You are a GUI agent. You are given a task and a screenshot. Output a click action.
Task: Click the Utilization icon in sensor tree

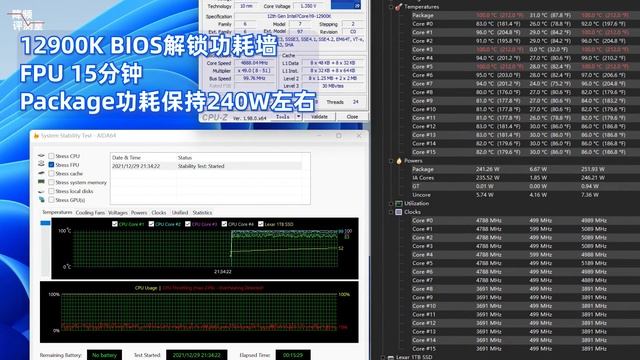[x=399, y=203]
